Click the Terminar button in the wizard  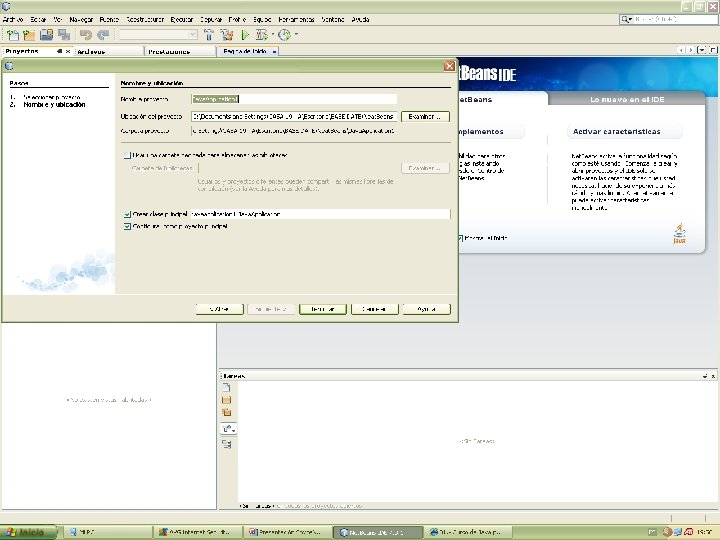pyautogui.click(x=323, y=309)
